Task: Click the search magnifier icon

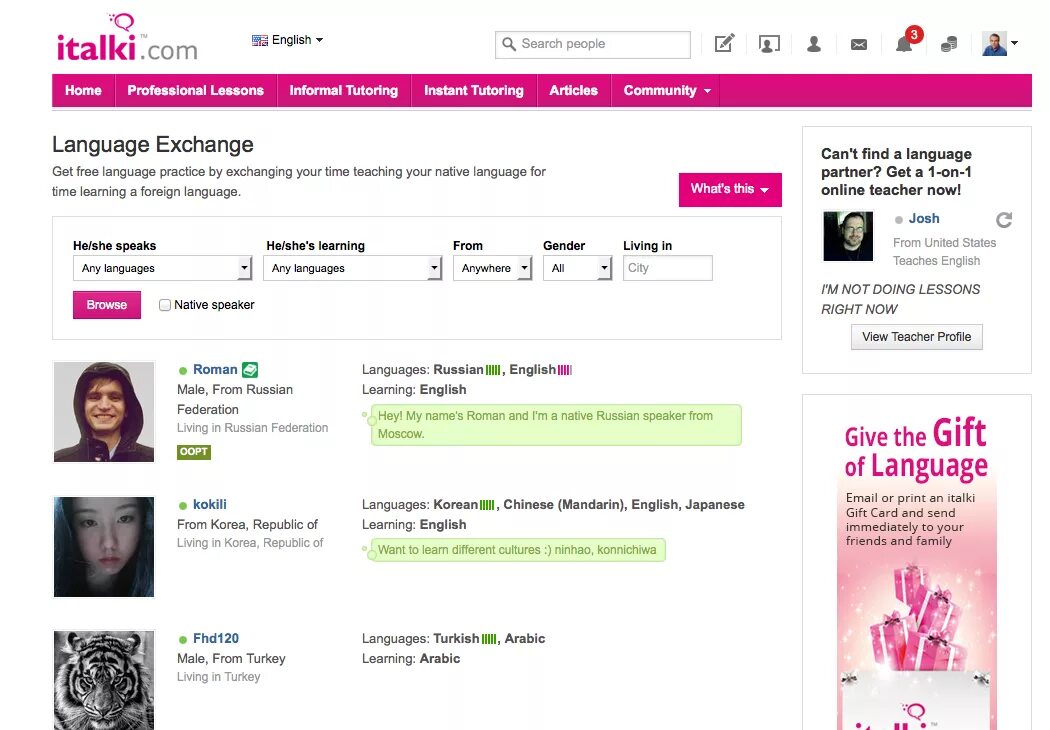Action: coord(509,44)
